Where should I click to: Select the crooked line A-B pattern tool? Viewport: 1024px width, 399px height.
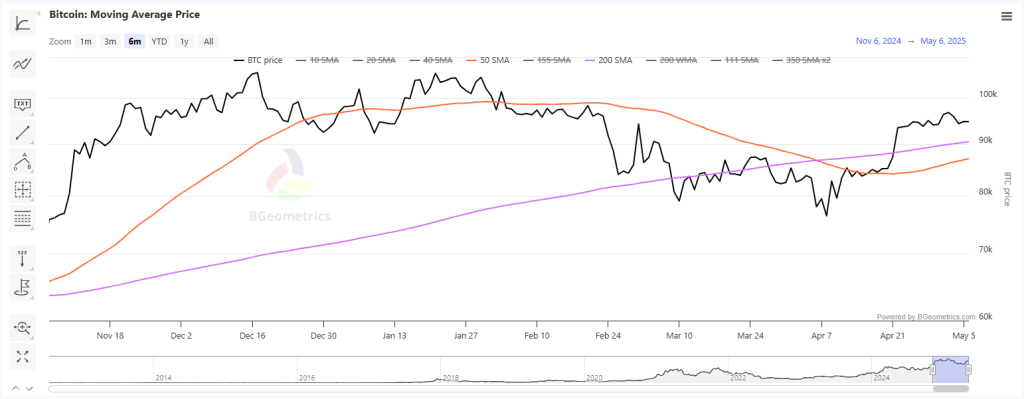click(23, 161)
